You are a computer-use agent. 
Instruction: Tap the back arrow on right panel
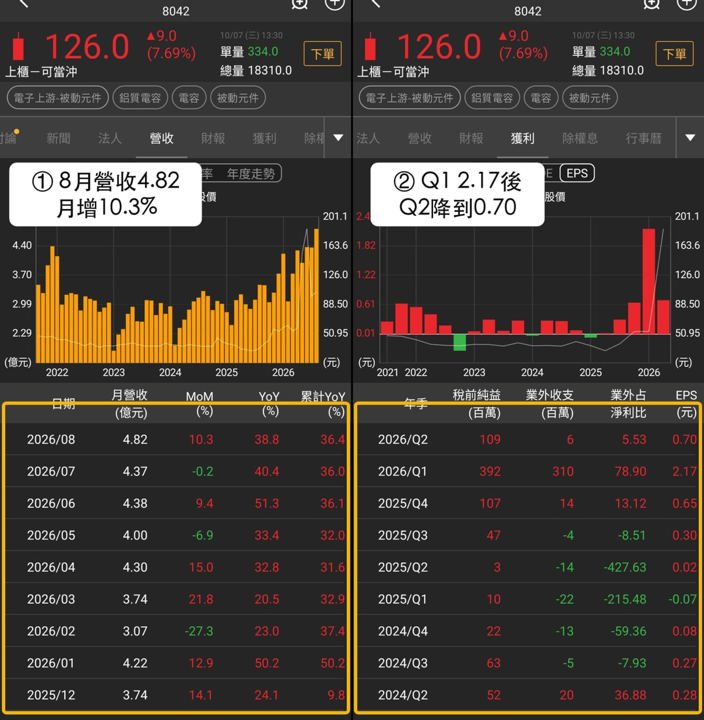[x=375, y=4]
